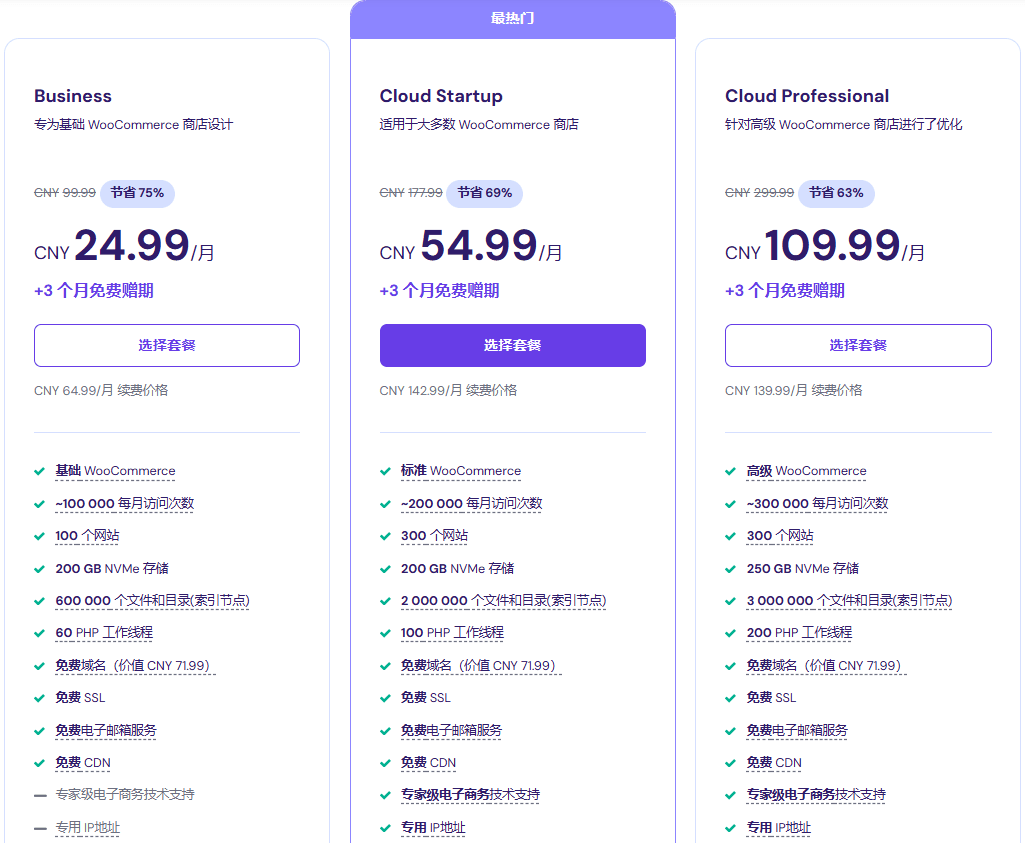Click the checkmark beside 高级 WooCommerce
Viewport: 1025px width, 843px height.
(x=731, y=471)
